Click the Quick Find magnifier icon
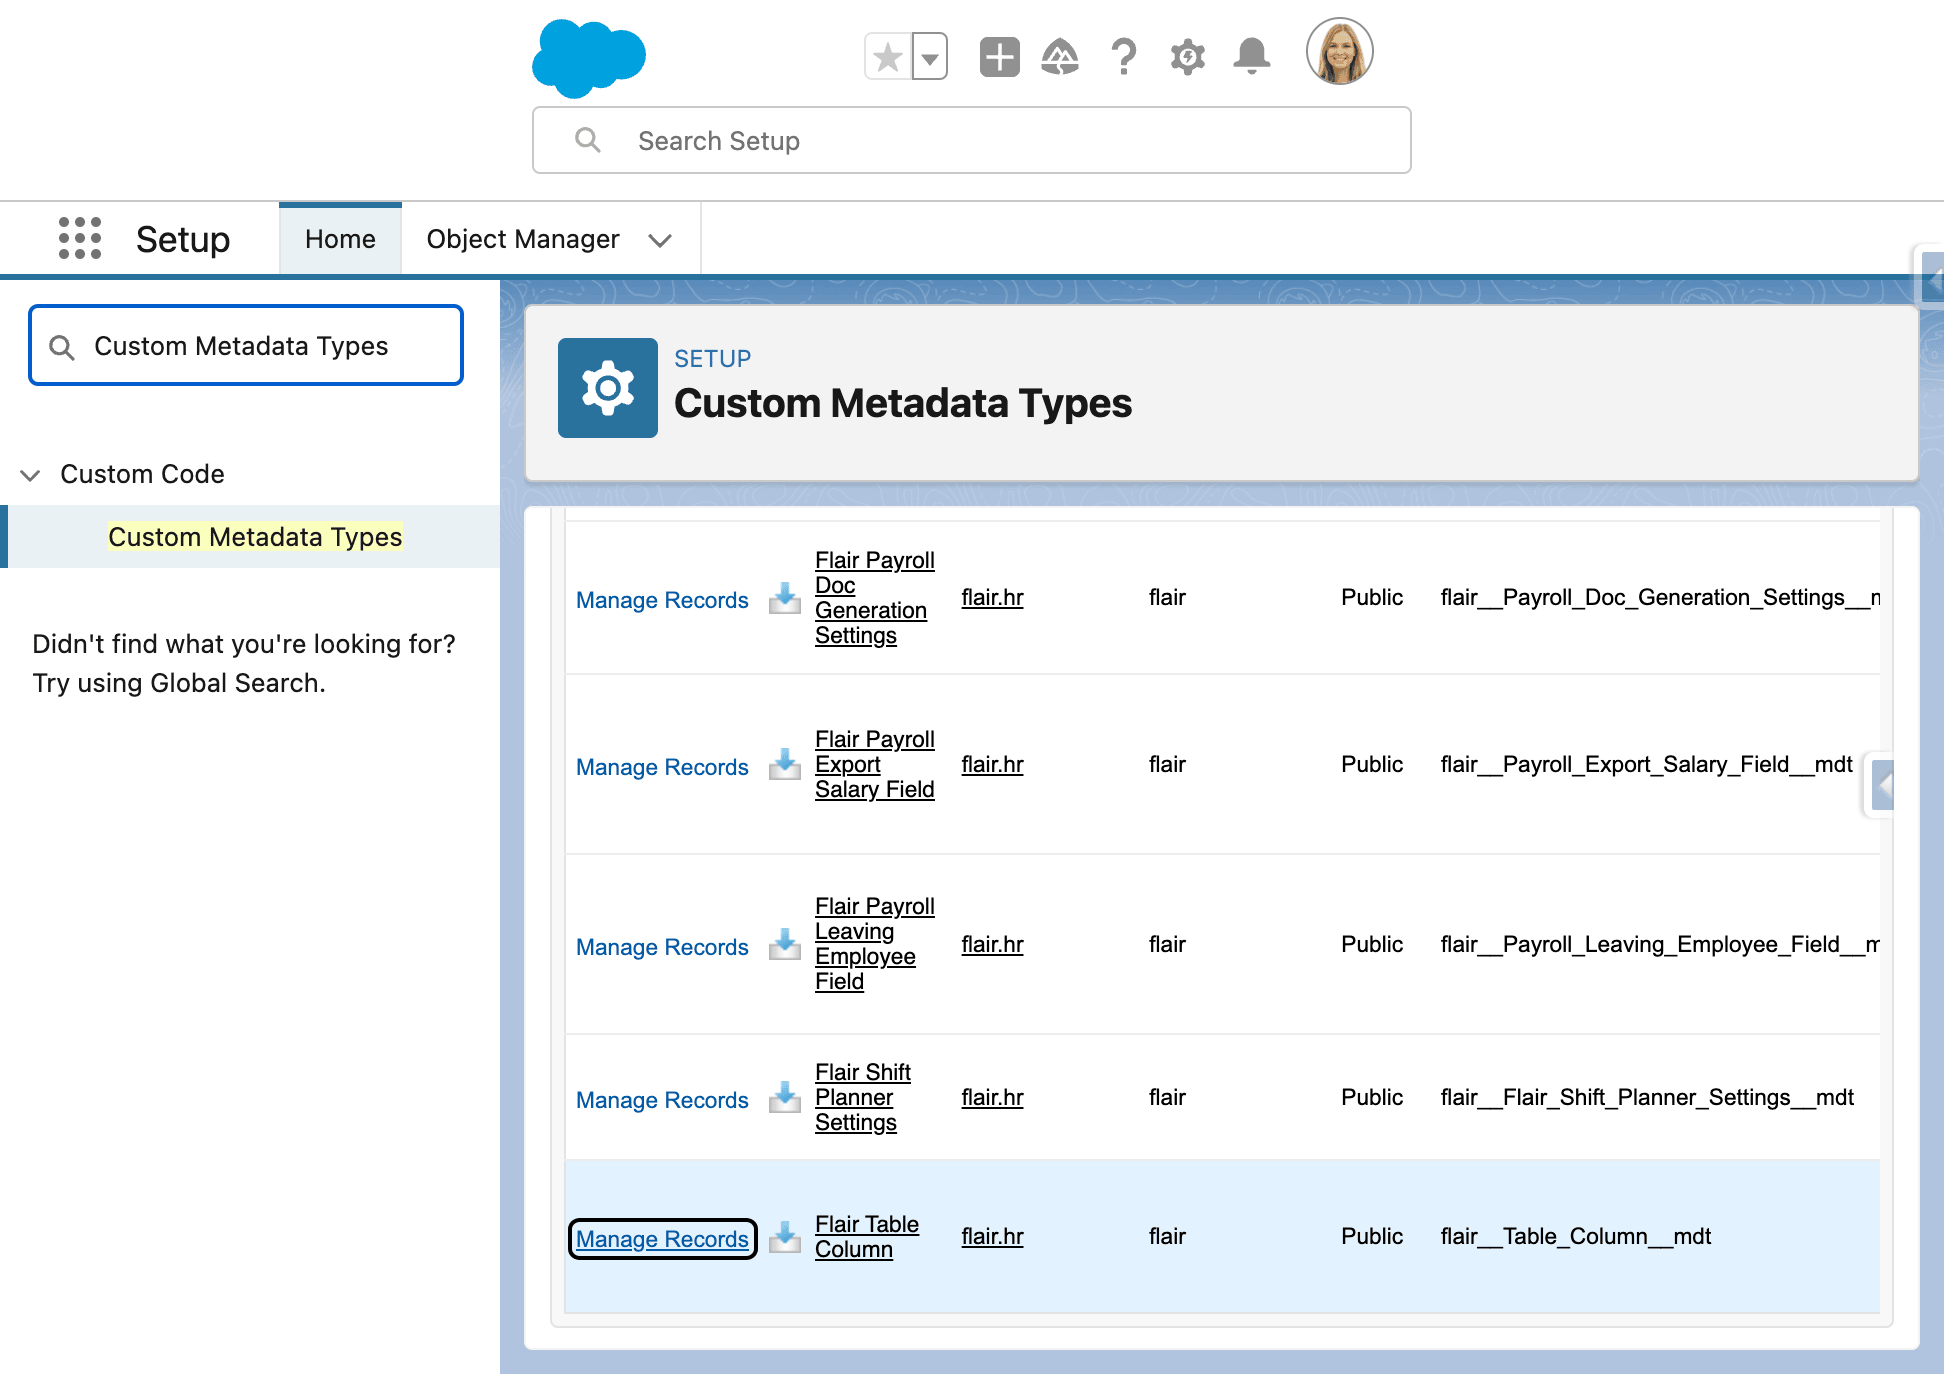 62,347
